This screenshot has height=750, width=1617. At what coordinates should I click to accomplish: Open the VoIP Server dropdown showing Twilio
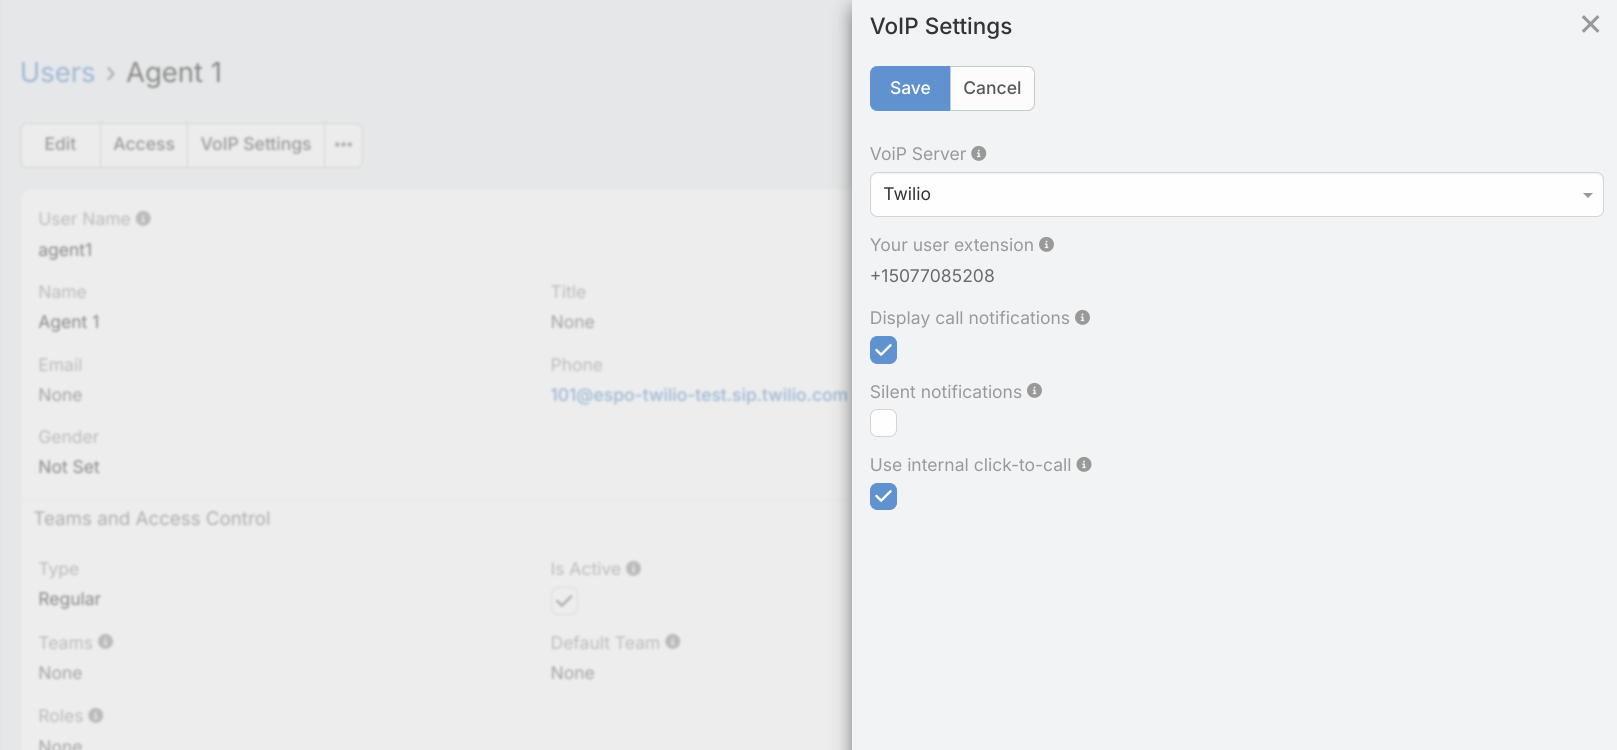[1236, 194]
